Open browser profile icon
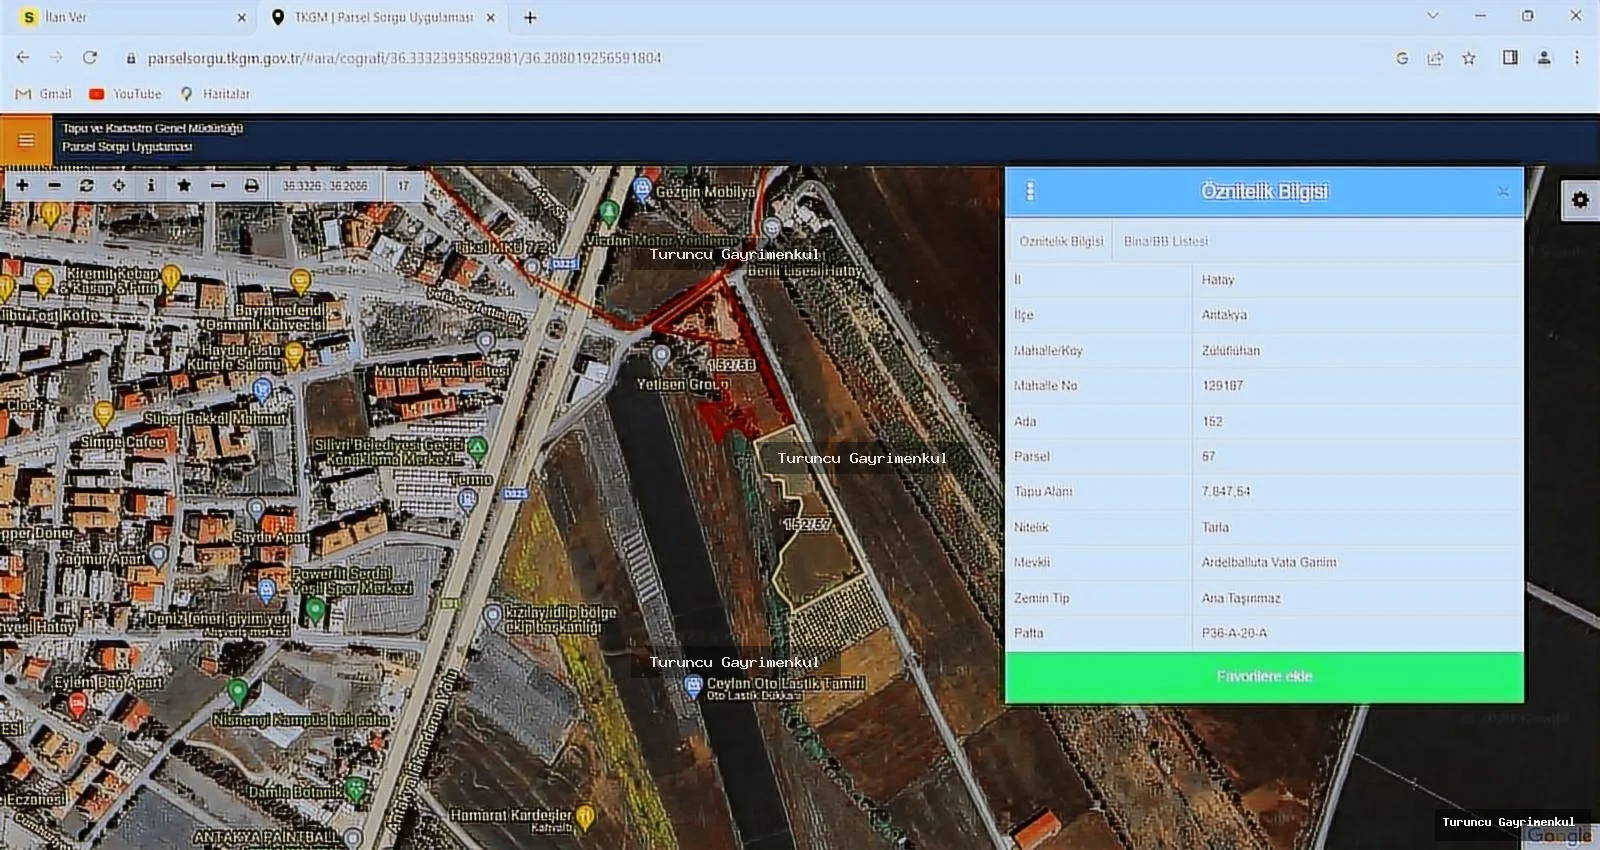1600x850 pixels. pyautogui.click(x=1544, y=58)
